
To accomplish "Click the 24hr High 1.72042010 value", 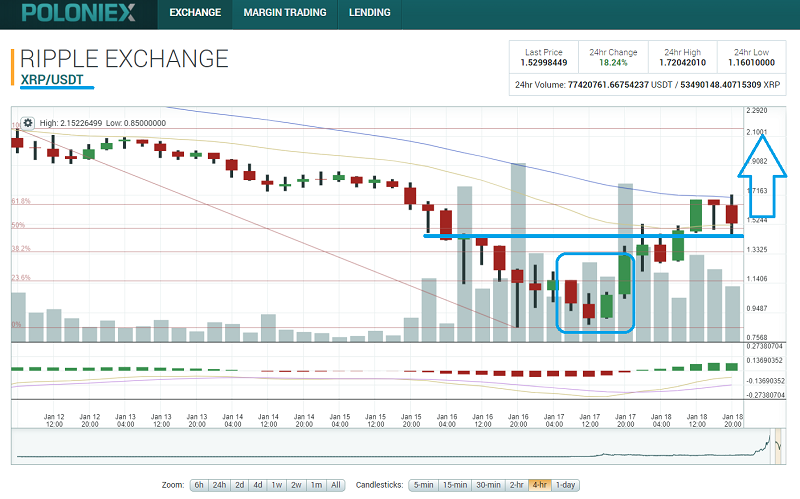I will [683, 62].
